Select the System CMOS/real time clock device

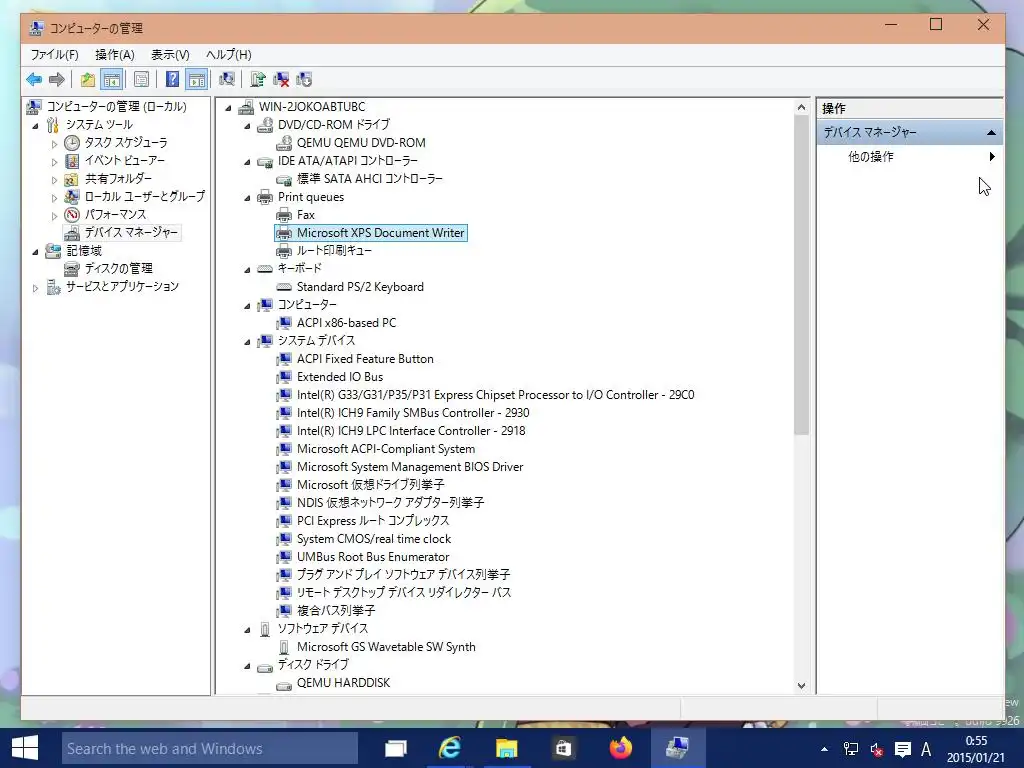tap(374, 539)
